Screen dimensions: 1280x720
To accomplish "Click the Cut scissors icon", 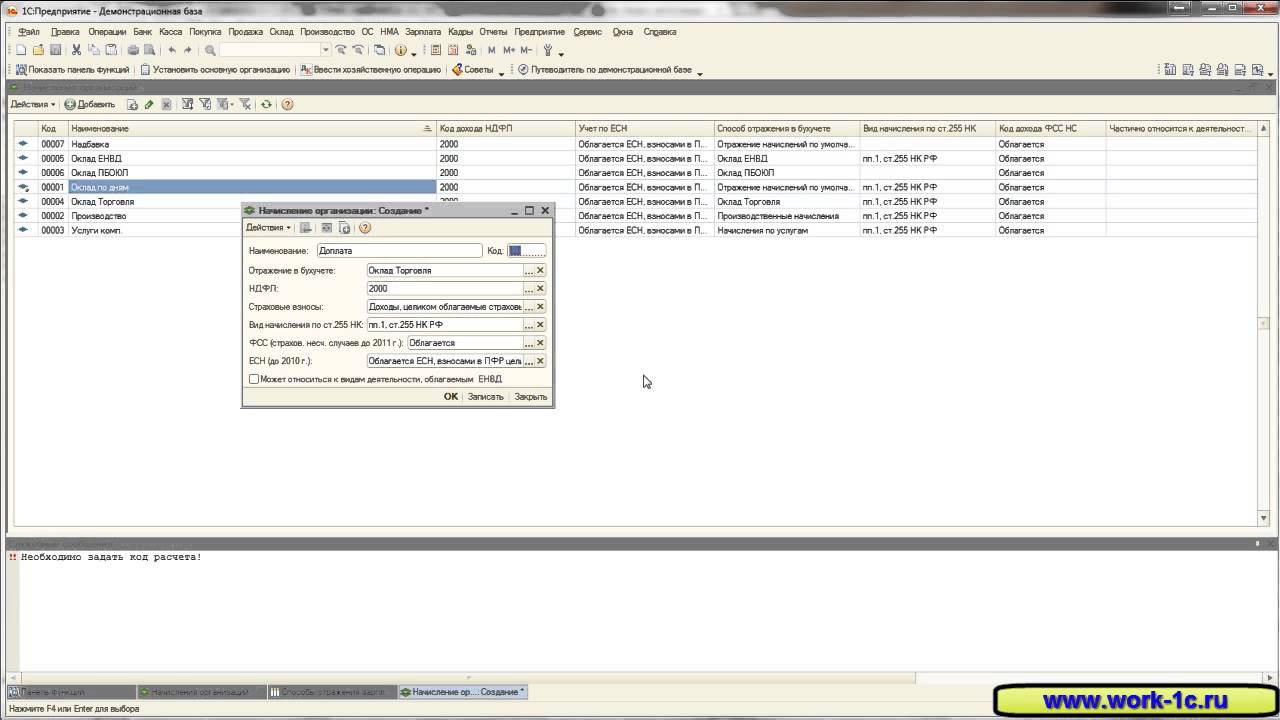I will click(x=76, y=50).
